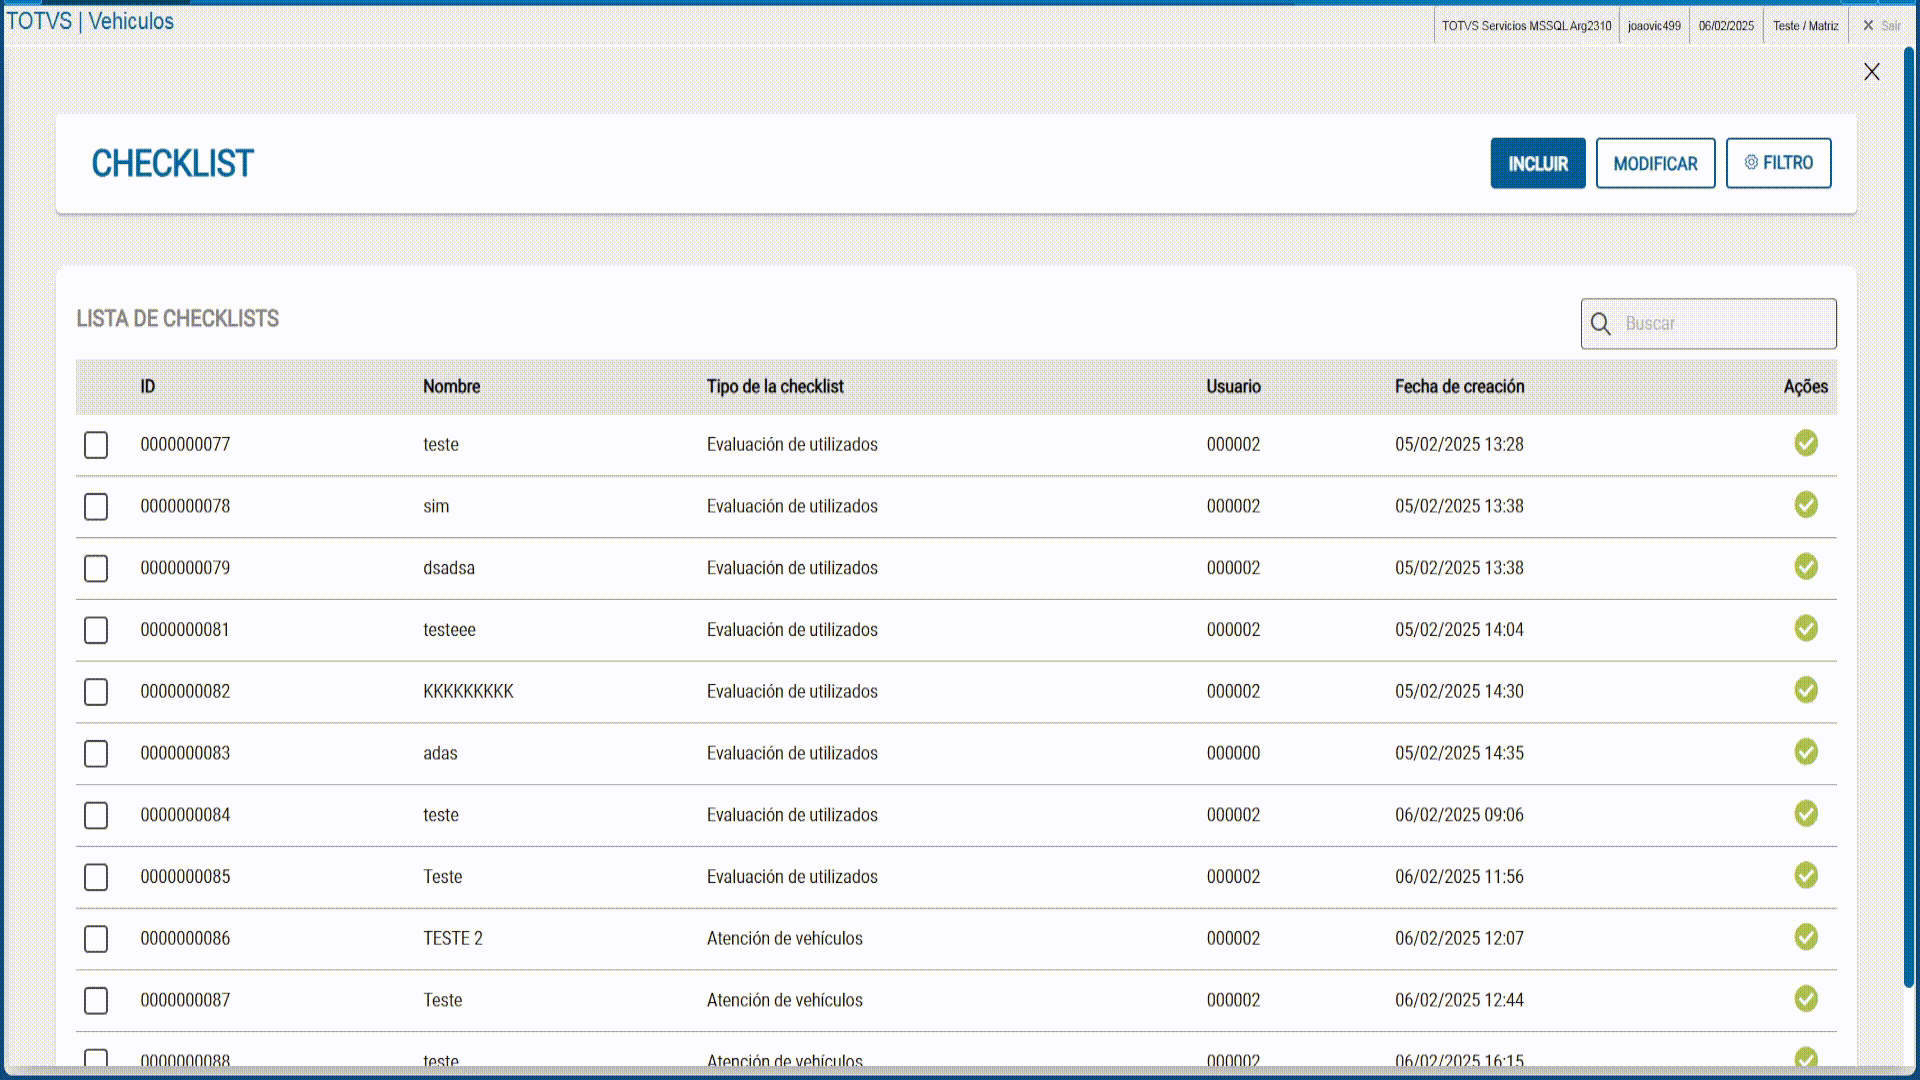This screenshot has height=1080, width=1920.
Task: Click checkmark icon for checklist 0000000087
Action: [x=1805, y=999]
